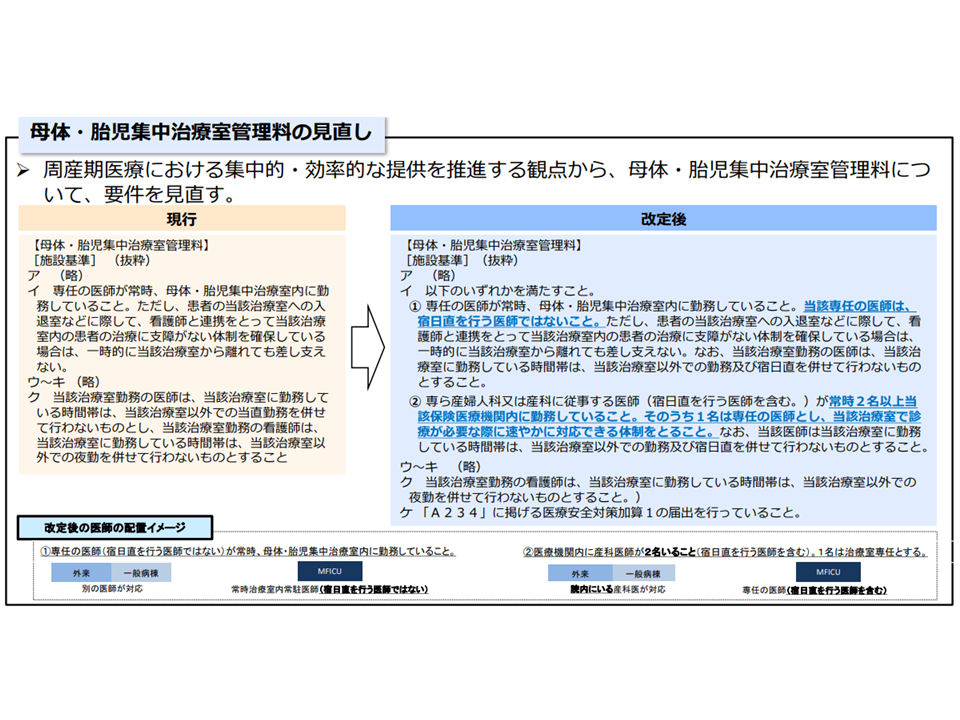960x720 pixels.
Task: Select the 改定後 blue header bar
Action: (663, 218)
